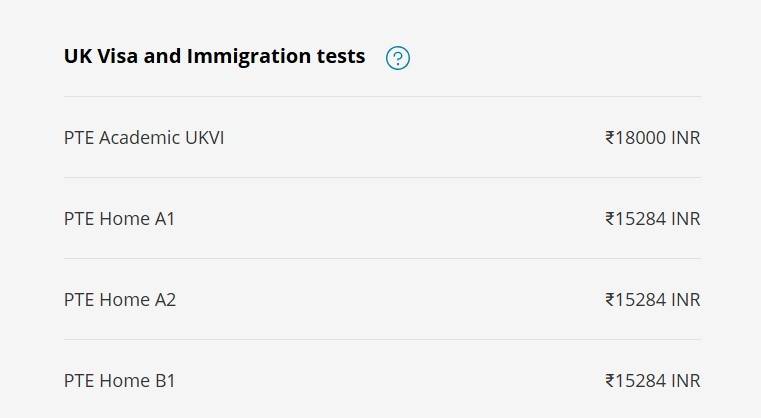Click the INR text in PTE Home B1 row
This screenshot has width=761, height=418.
point(686,381)
